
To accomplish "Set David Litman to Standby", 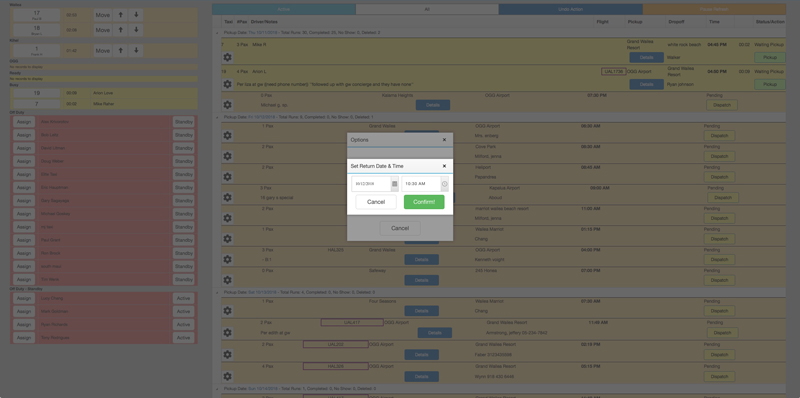I will tap(183, 148).
